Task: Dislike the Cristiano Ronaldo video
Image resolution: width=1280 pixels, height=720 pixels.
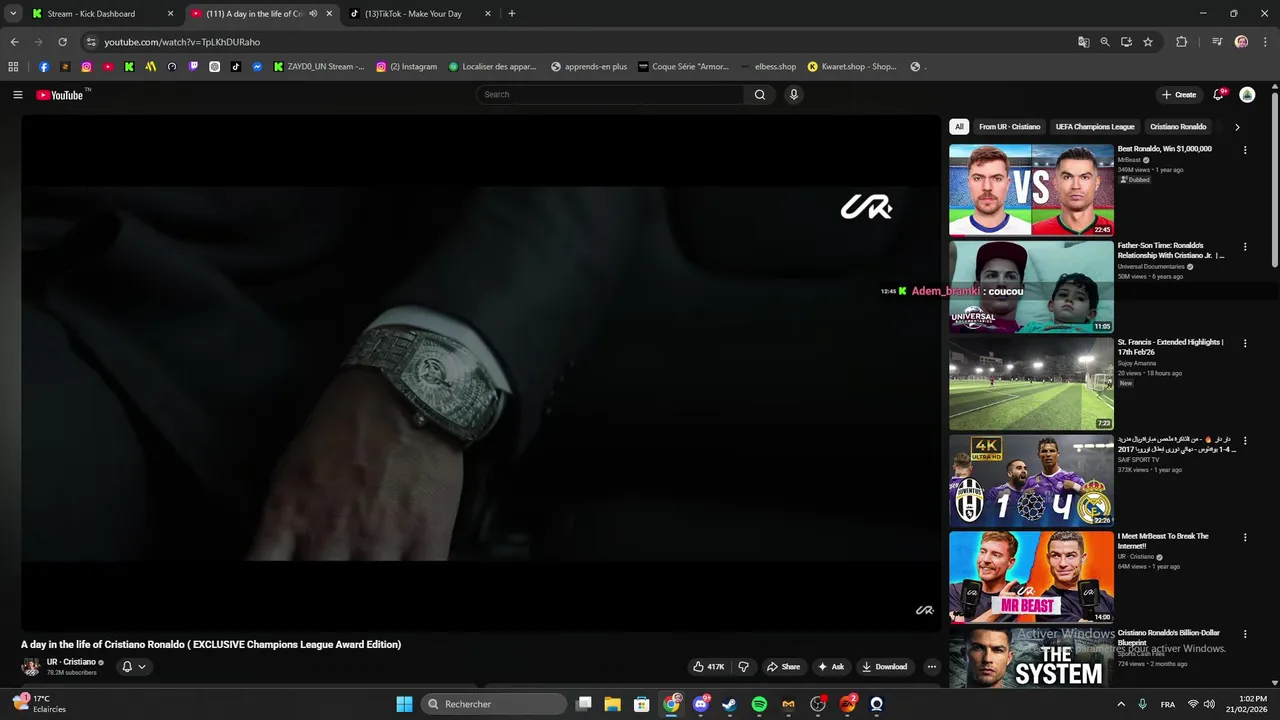Action: (x=743, y=667)
